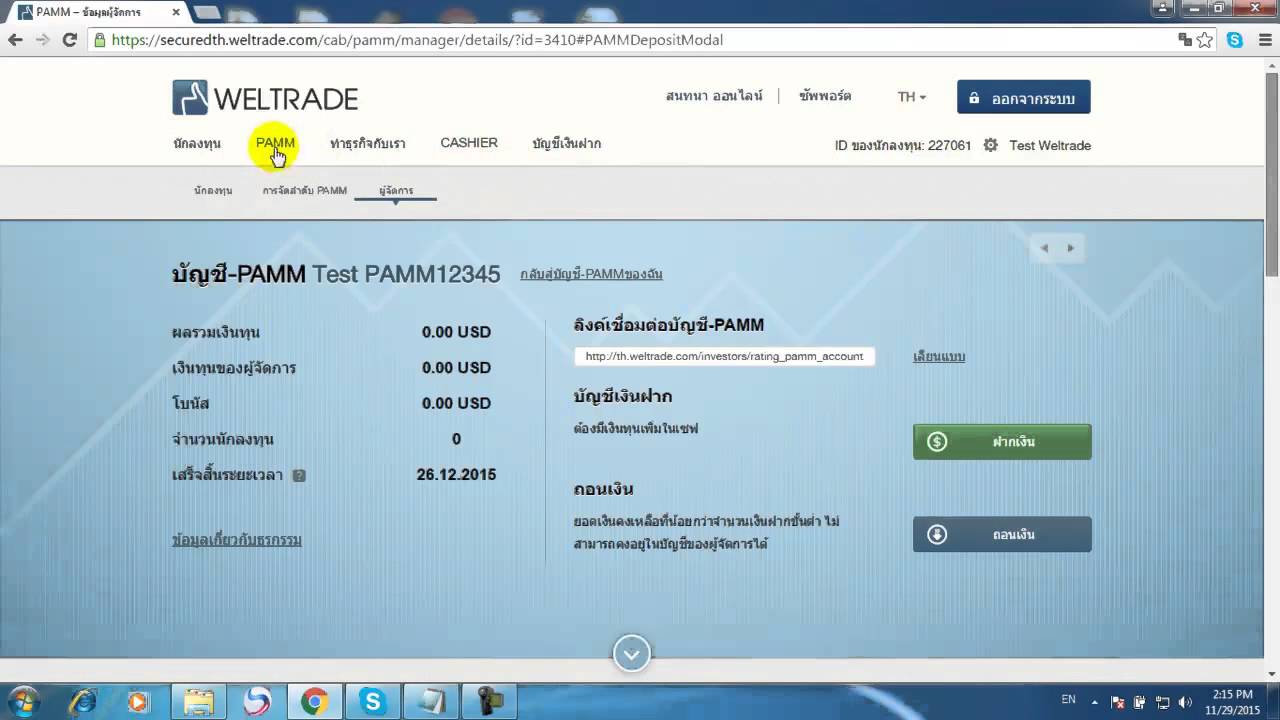Click ID ของนักลงทุน: 227061 text
The width and height of the screenshot is (1280, 720).
point(903,145)
